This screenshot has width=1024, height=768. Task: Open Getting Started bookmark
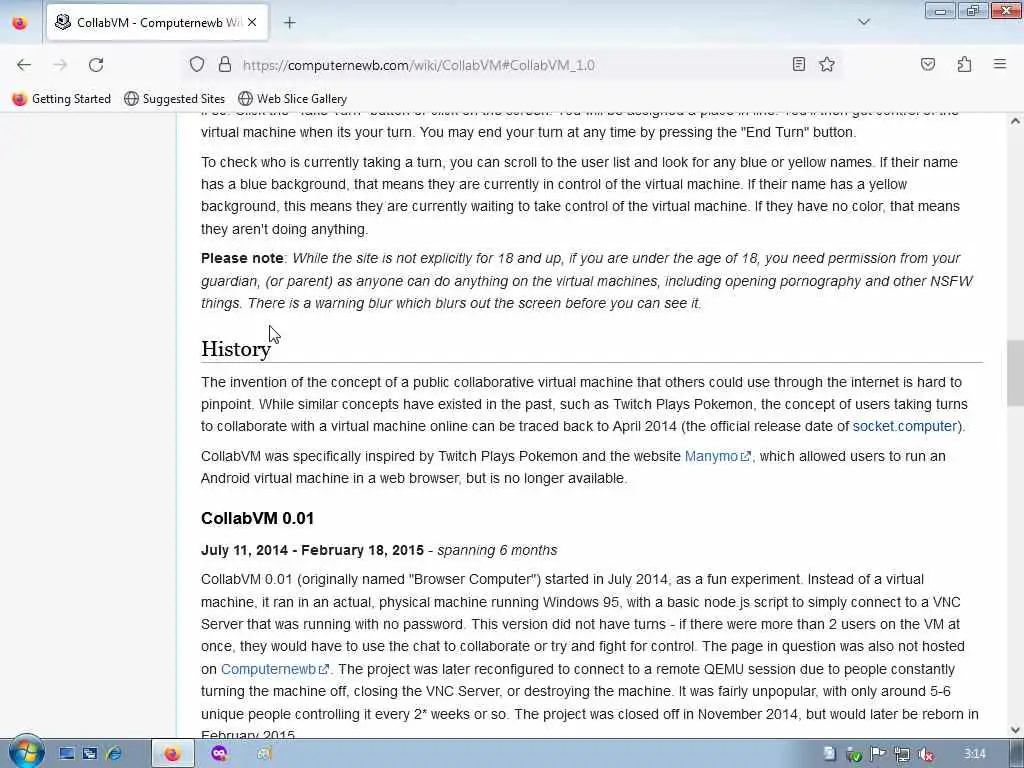(x=62, y=99)
